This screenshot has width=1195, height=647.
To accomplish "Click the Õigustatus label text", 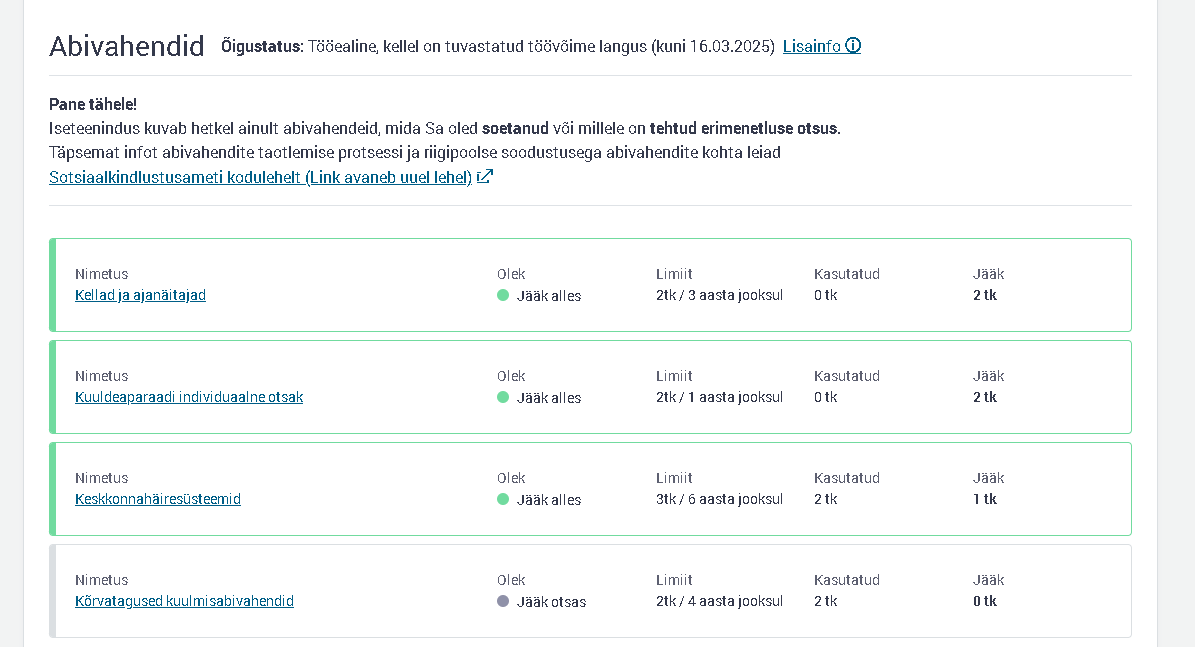I will (x=261, y=46).
